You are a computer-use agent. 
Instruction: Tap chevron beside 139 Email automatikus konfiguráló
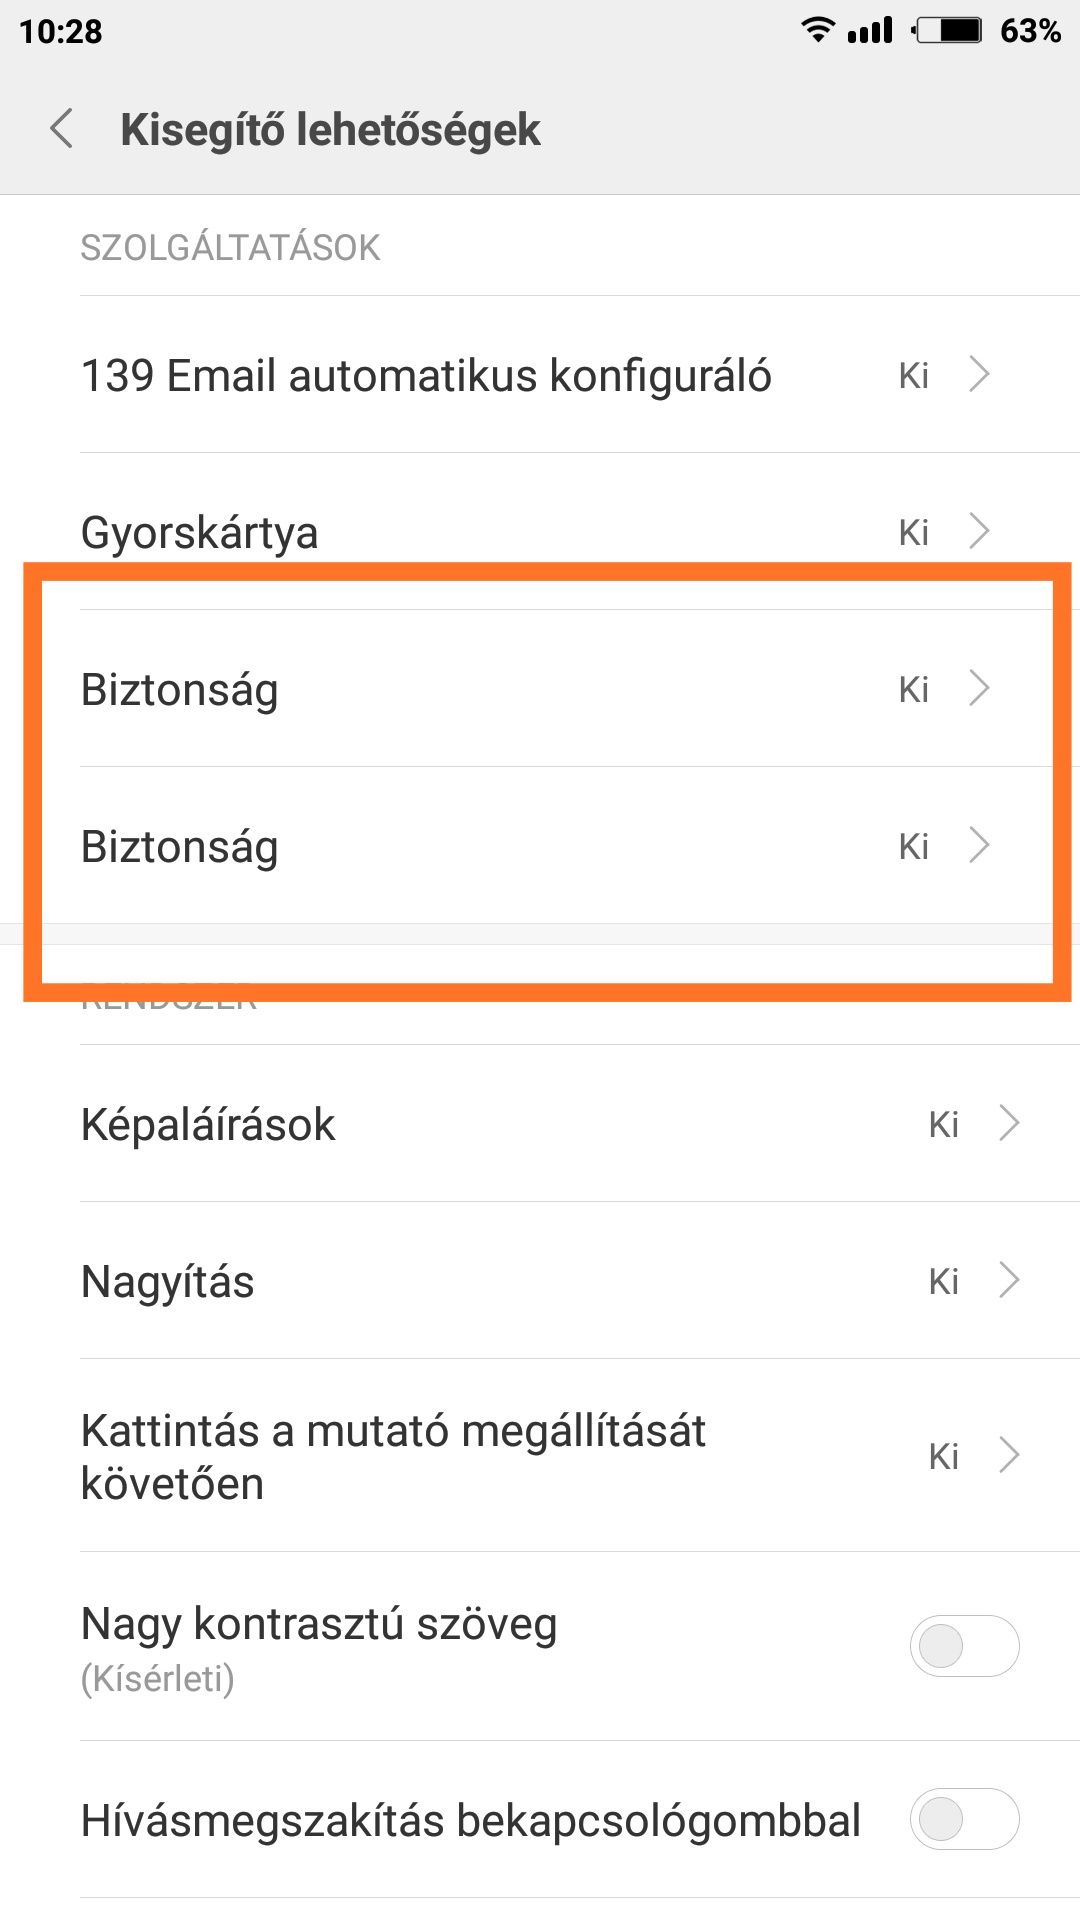[x=980, y=375]
